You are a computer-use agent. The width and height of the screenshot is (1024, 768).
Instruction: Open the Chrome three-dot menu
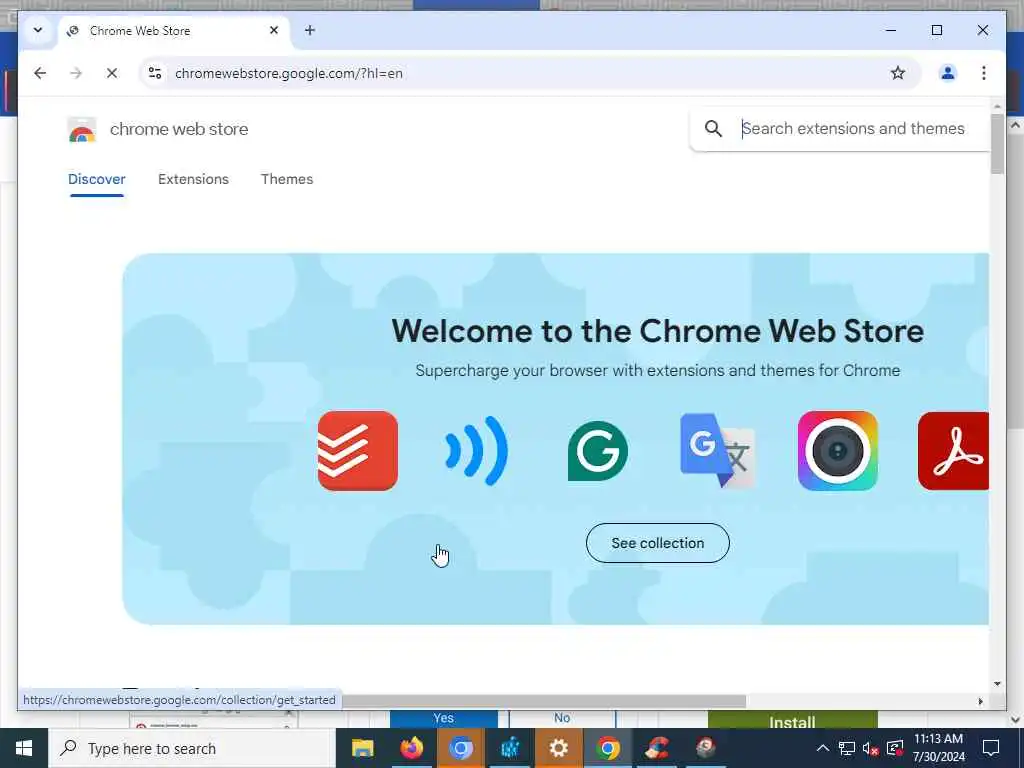(x=984, y=73)
